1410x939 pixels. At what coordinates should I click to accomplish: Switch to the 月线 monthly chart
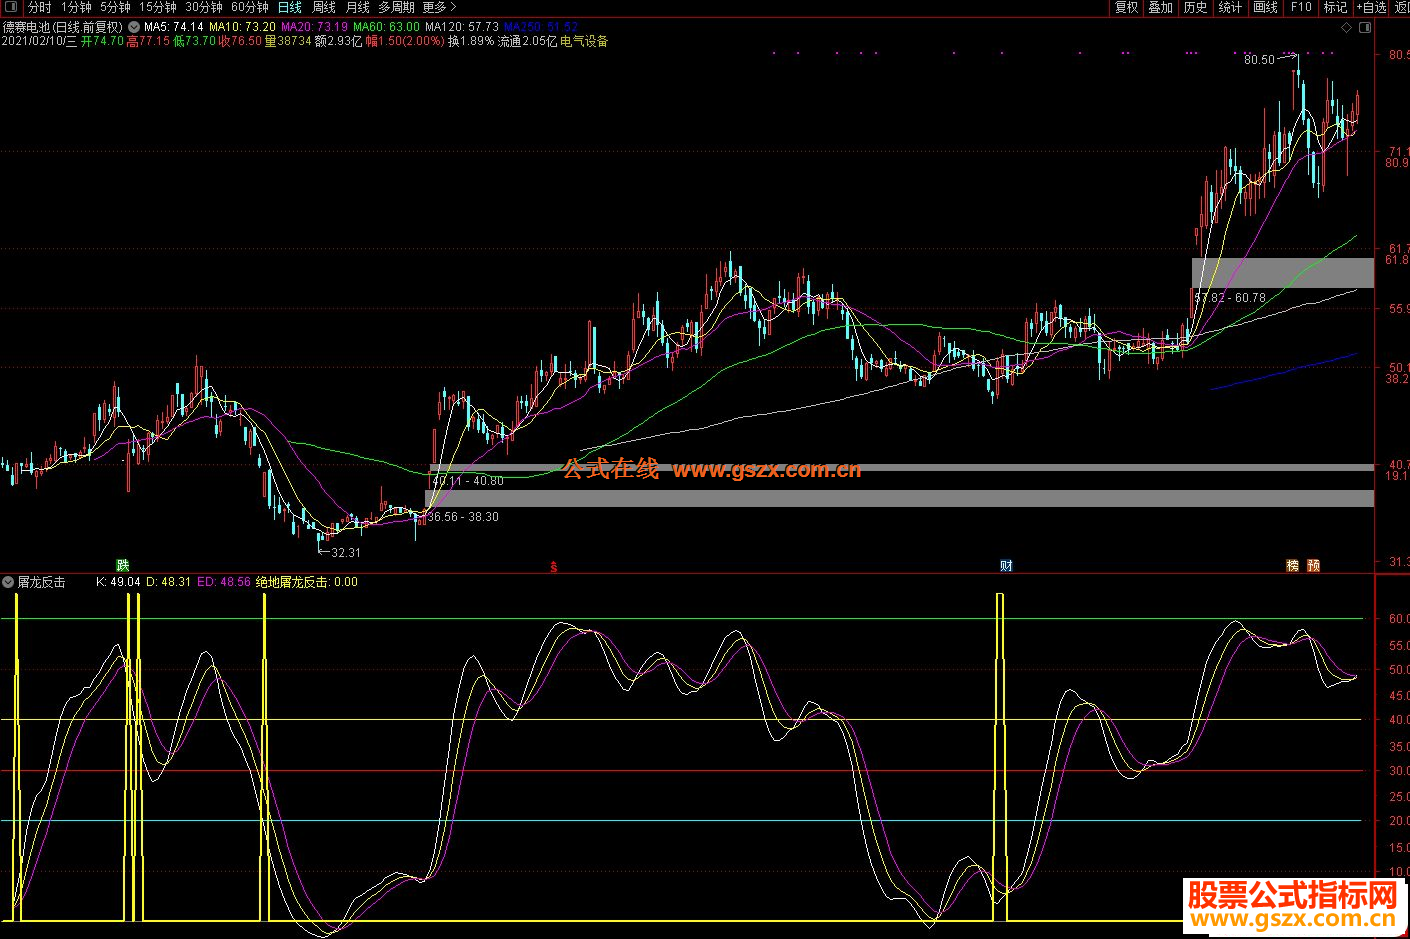click(x=358, y=7)
